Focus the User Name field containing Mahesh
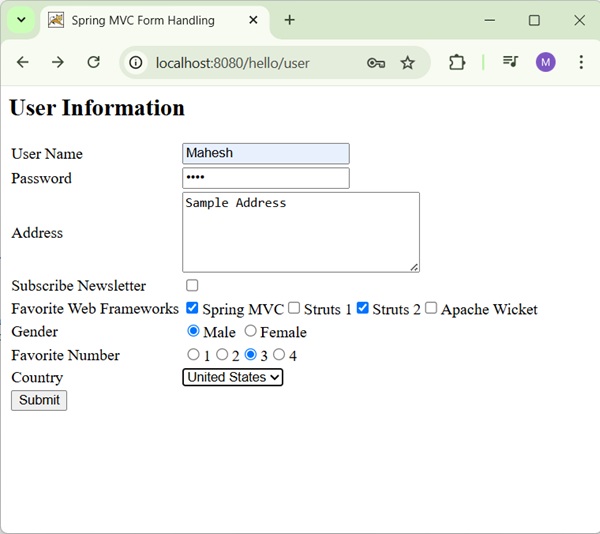 (x=266, y=153)
